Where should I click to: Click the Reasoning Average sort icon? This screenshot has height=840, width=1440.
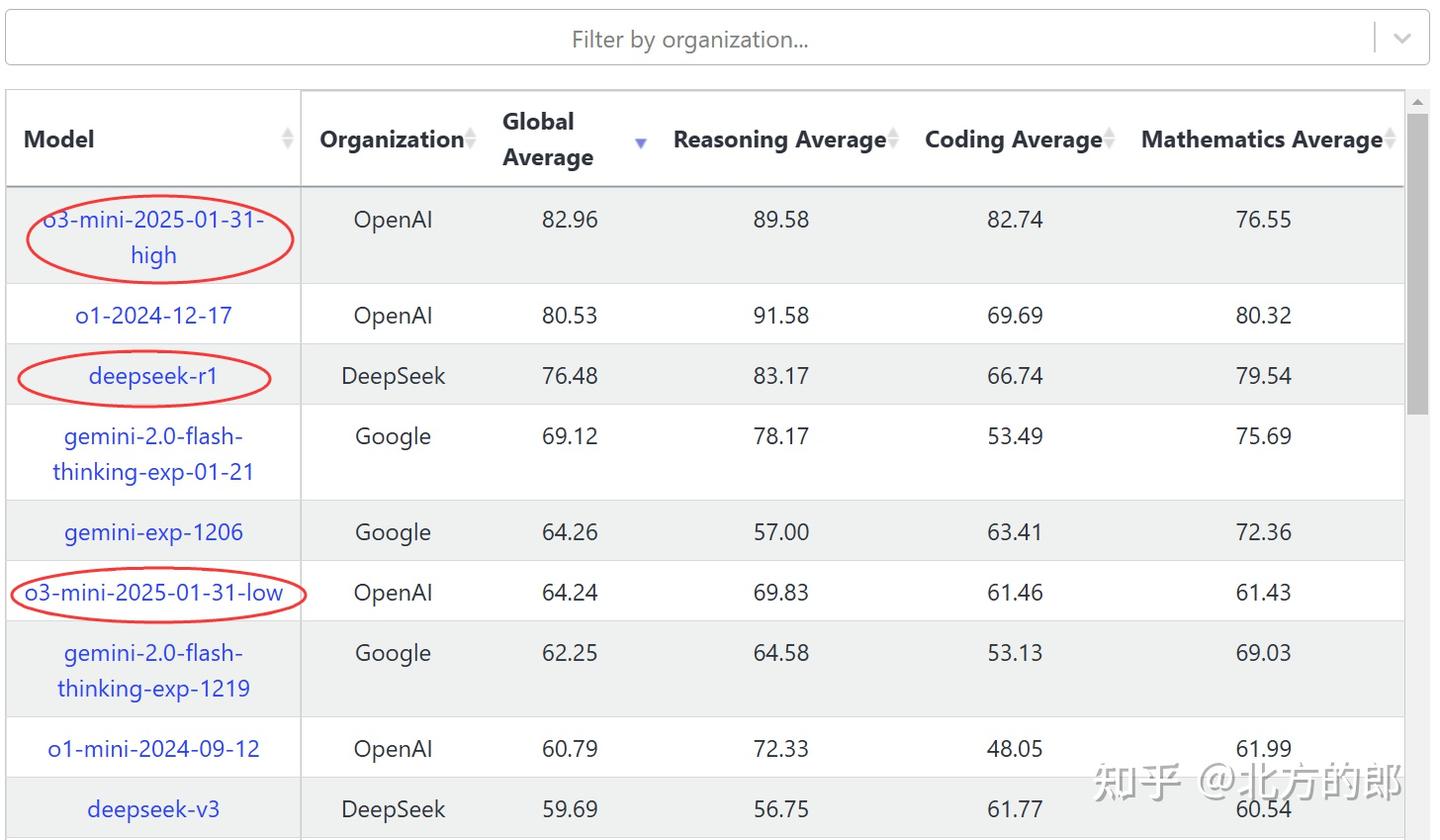click(893, 139)
